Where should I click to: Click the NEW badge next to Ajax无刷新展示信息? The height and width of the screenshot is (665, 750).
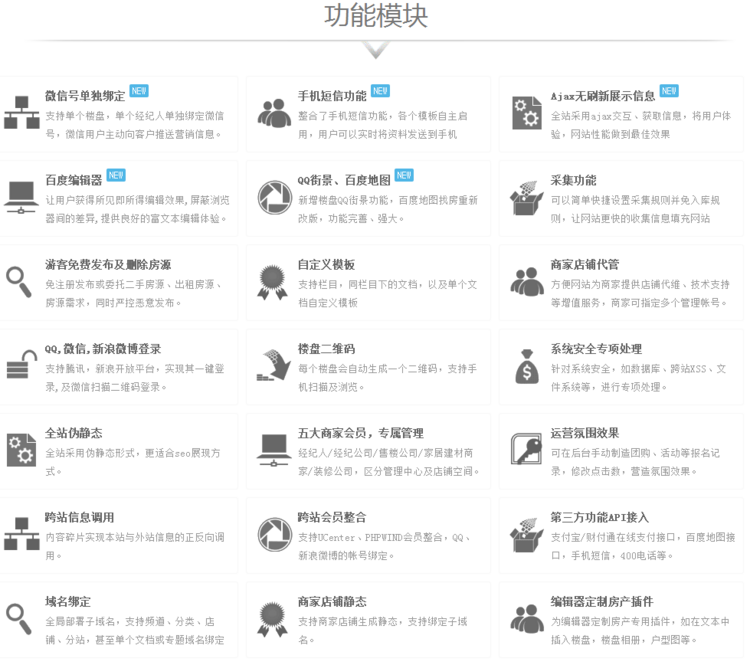click(x=669, y=91)
